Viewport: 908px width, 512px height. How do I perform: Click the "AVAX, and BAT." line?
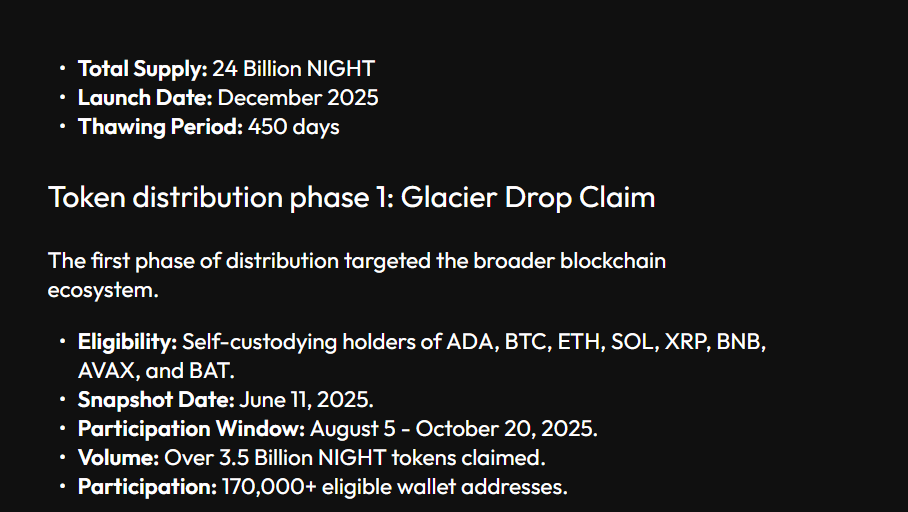pos(156,371)
